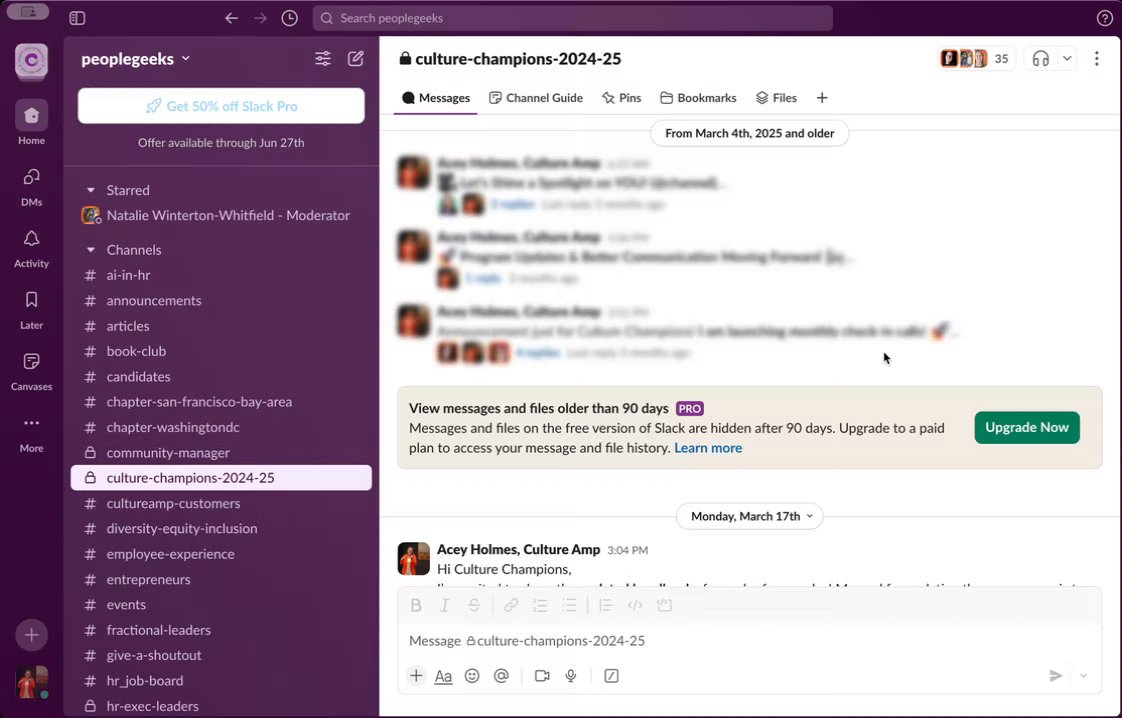Screen dimensions: 1122x718
Task: Toggle the sidebar panel icon
Action: [x=77, y=18]
